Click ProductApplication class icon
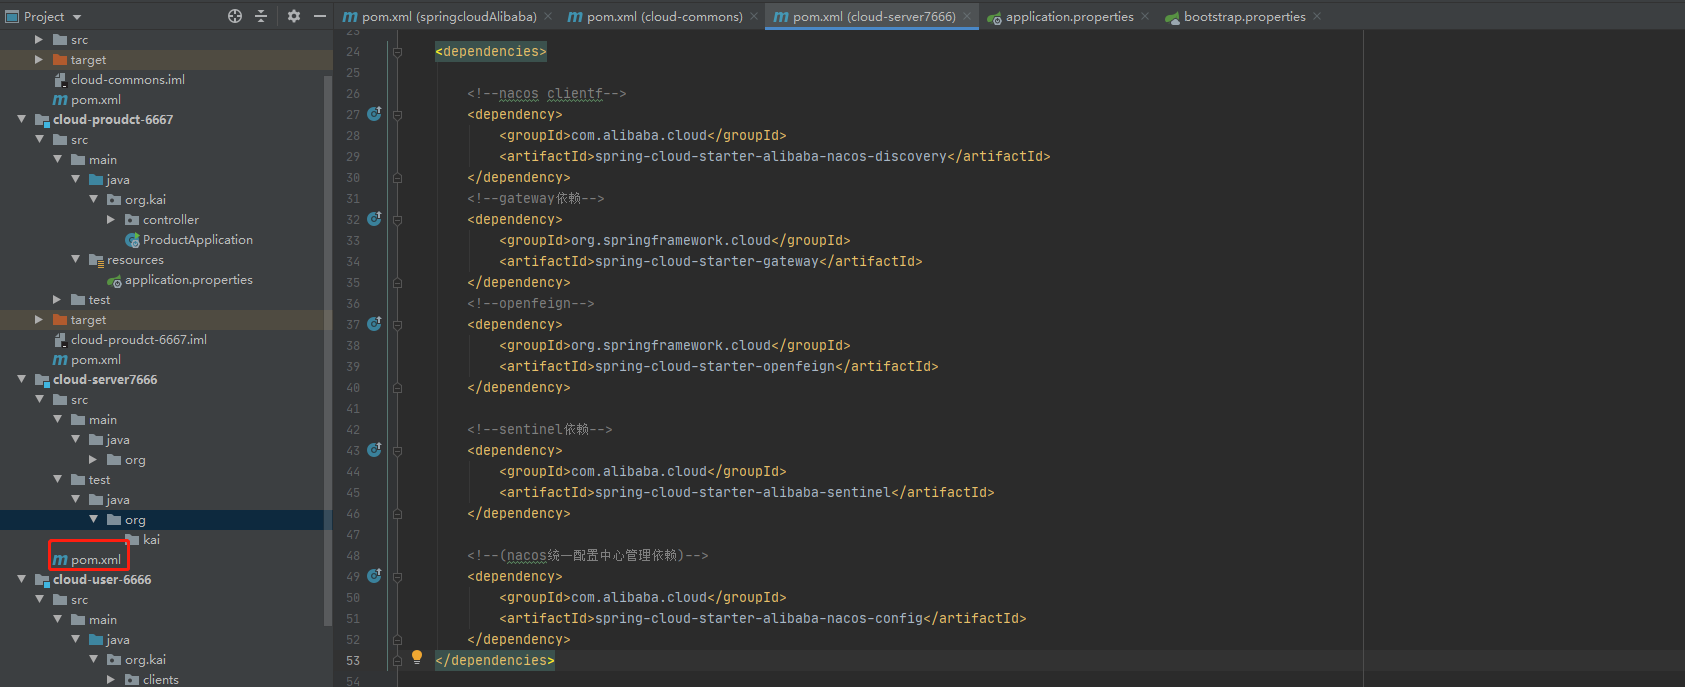This screenshot has height=687, width=1685. point(132,240)
